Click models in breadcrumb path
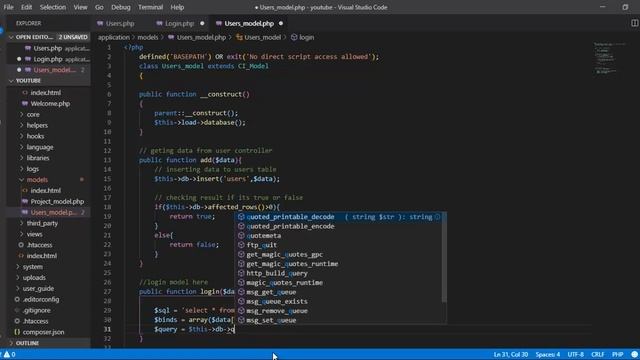Viewport: 640px width, 360px height. 147,37
